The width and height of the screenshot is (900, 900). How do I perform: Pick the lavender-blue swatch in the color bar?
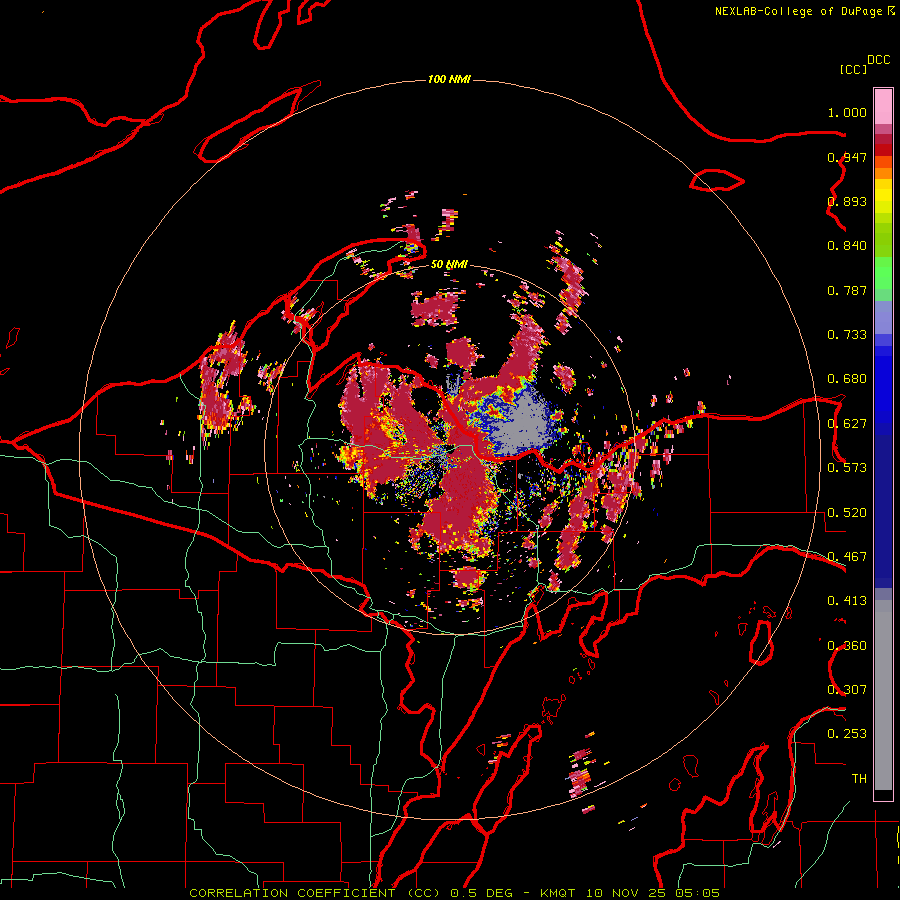(x=883, y=317)
